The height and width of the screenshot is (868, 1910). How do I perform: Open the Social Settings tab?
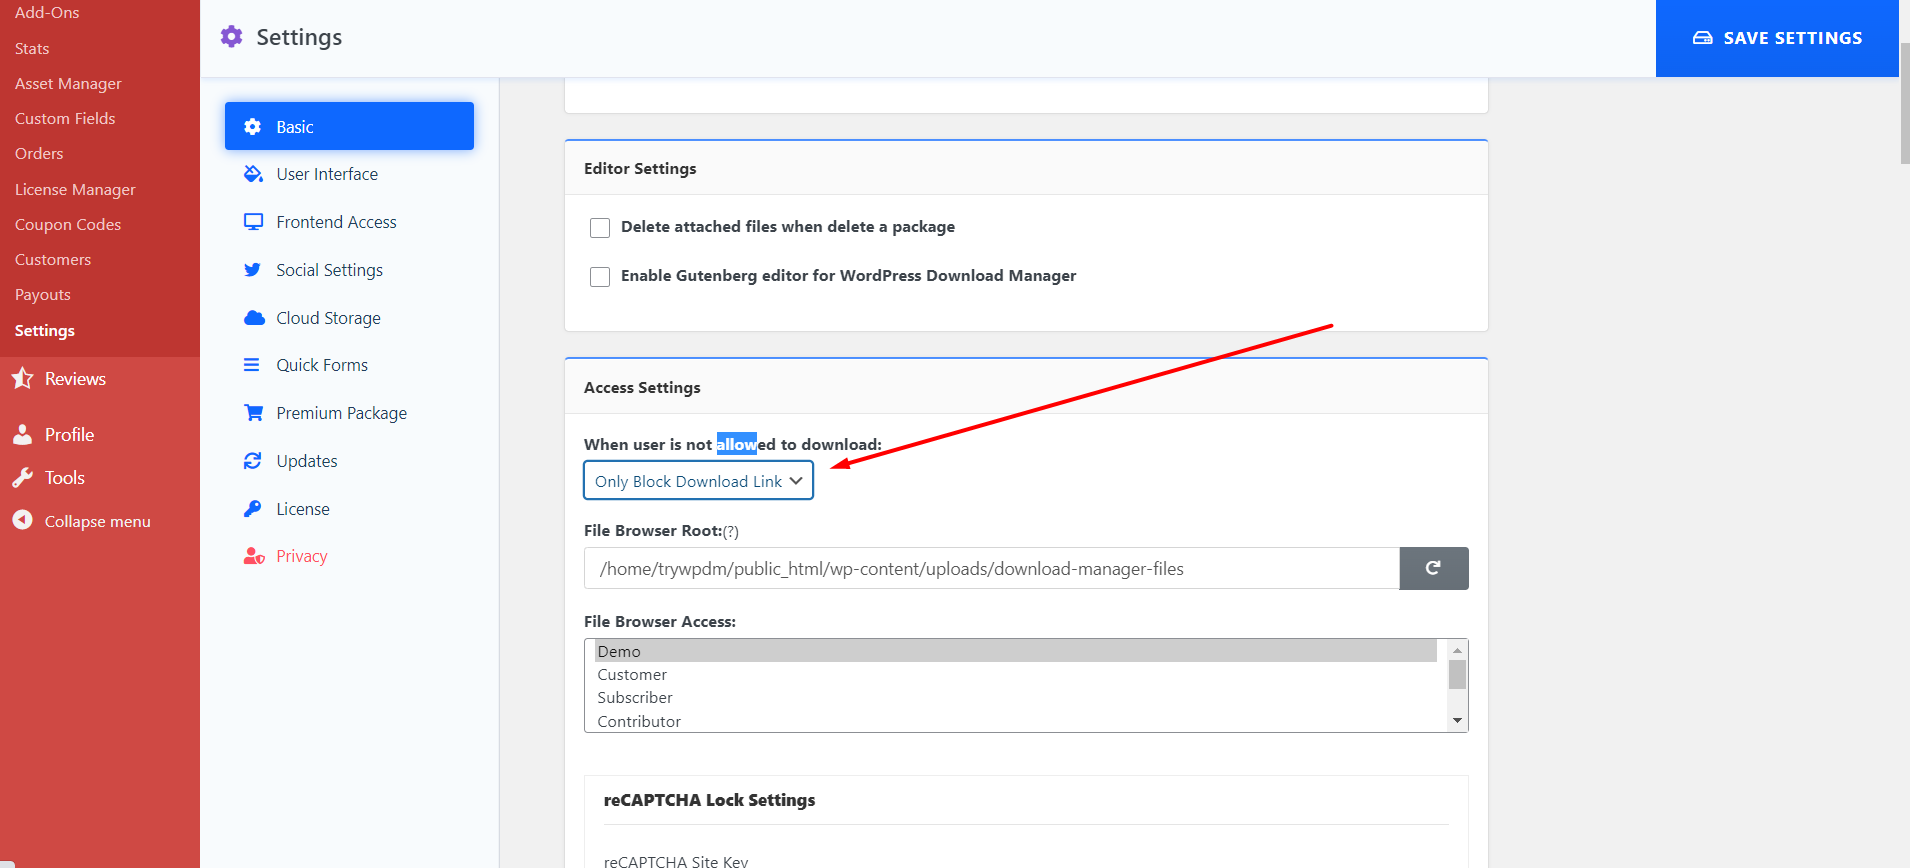[349, 270]
